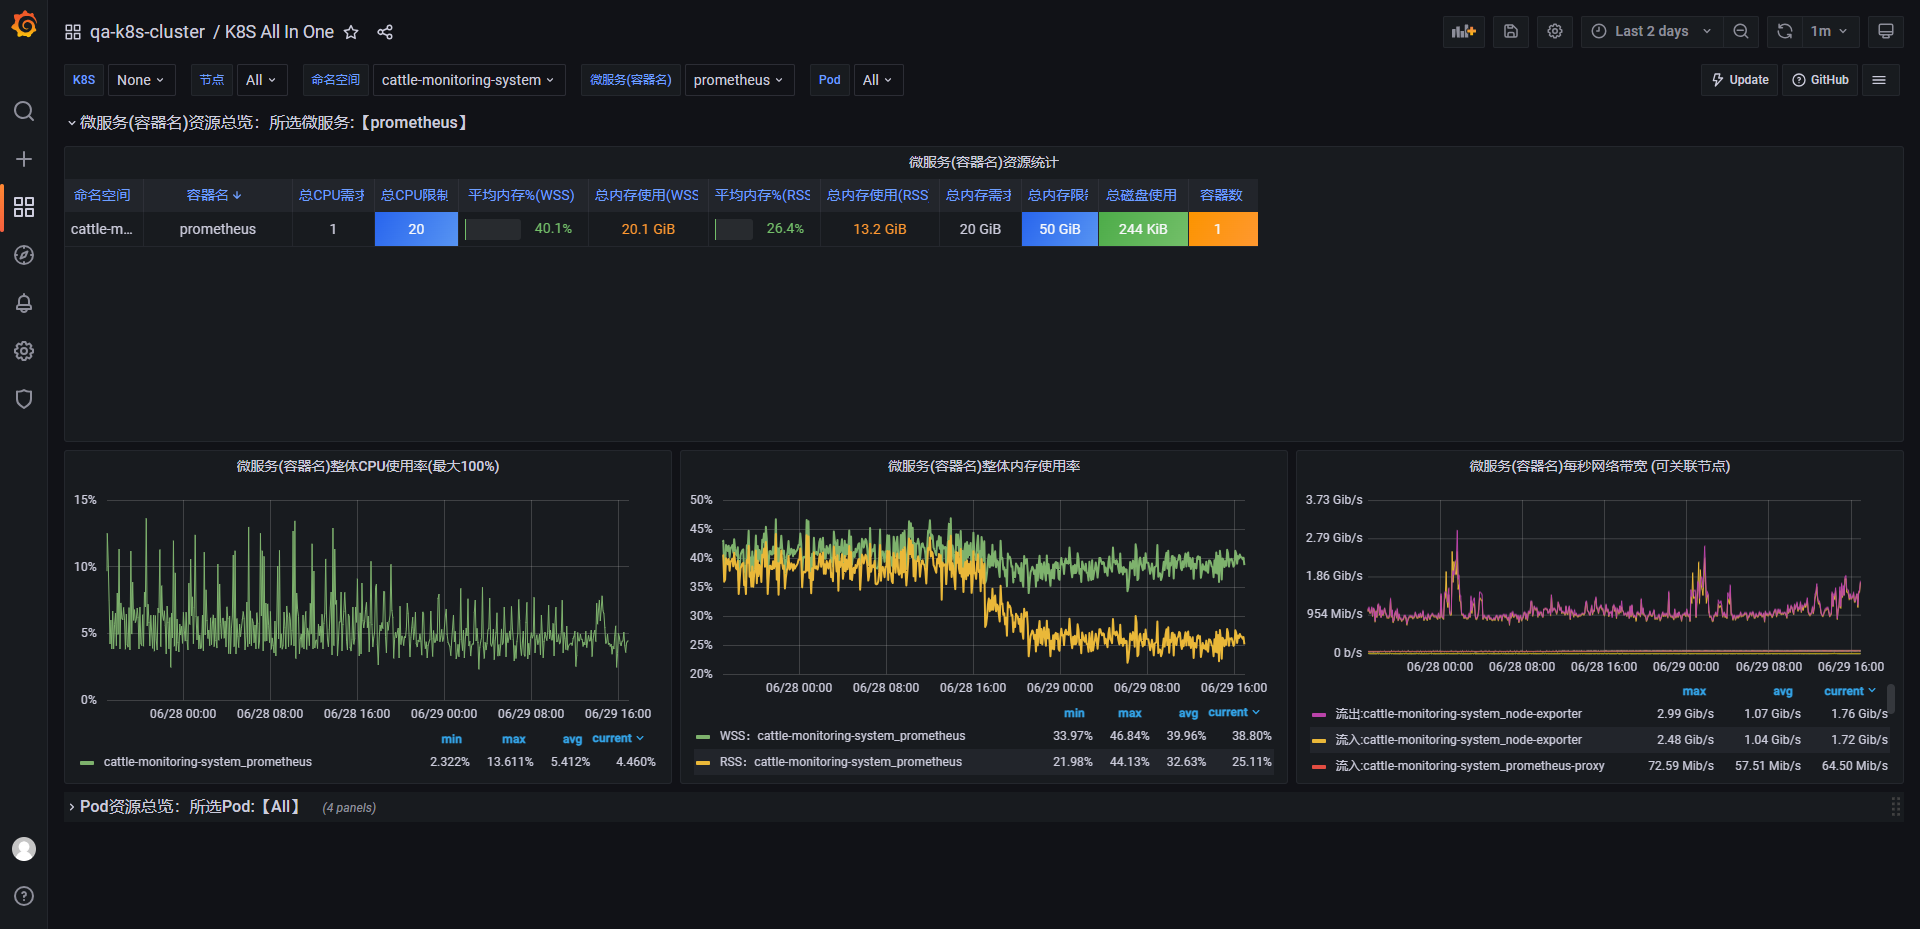Sort table by 总磁盘使用 column header
Screen dimensions: 1920x929
tap(1141, 195)
